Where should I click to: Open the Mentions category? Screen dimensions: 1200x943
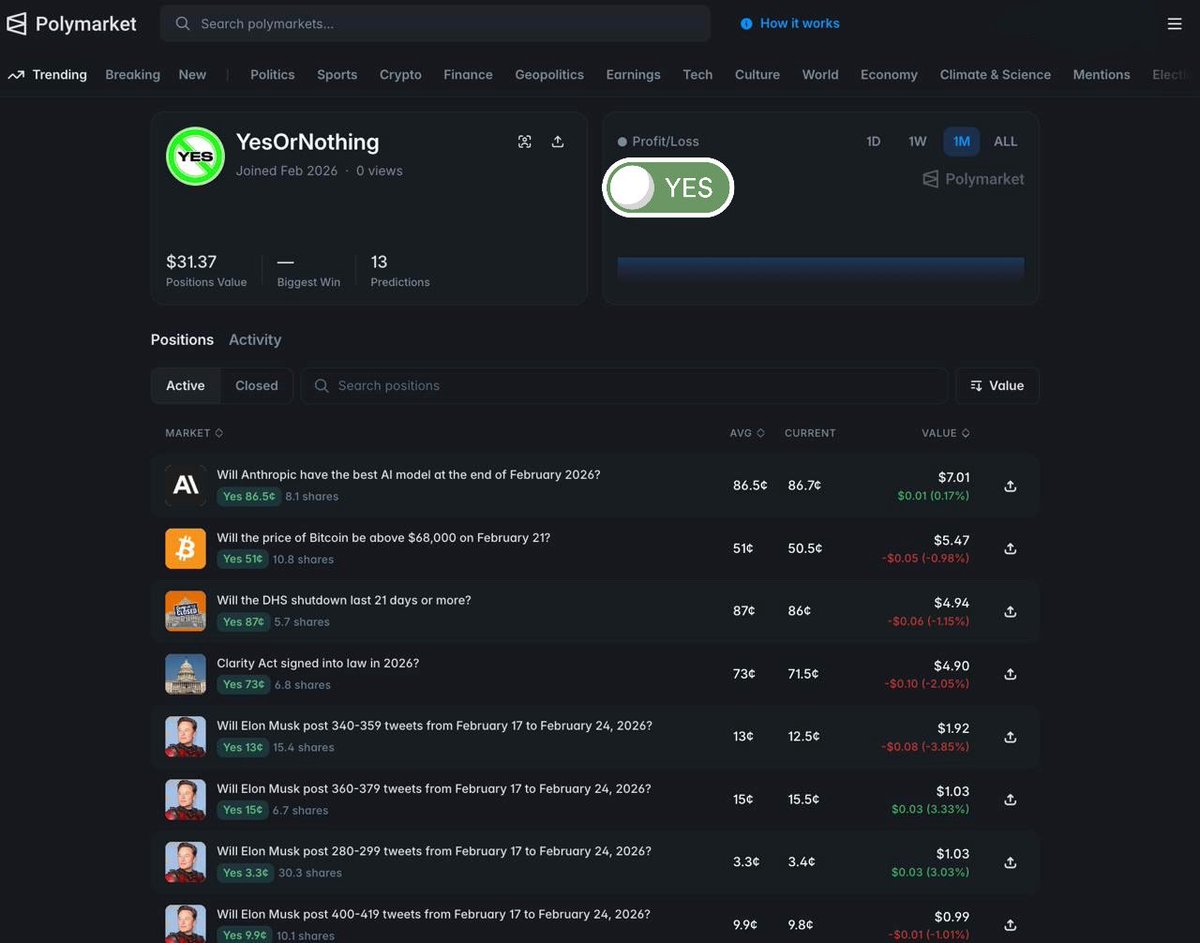pyautogui.click(x=1101, y=75)
